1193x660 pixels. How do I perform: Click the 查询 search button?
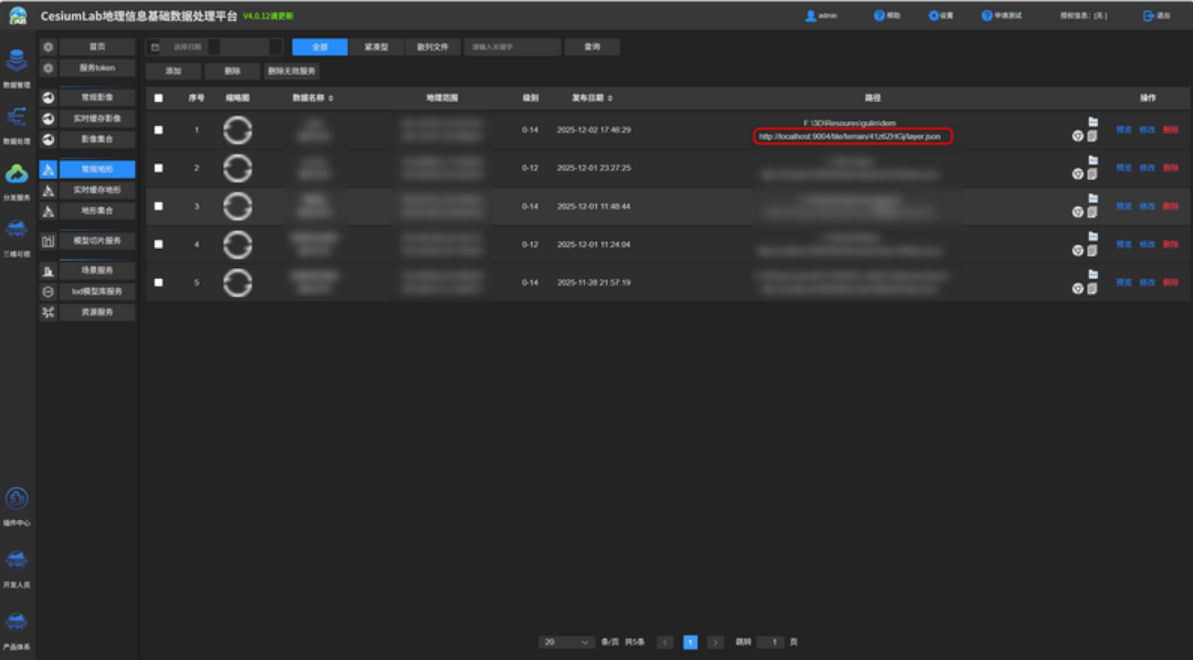pos(592,47)
